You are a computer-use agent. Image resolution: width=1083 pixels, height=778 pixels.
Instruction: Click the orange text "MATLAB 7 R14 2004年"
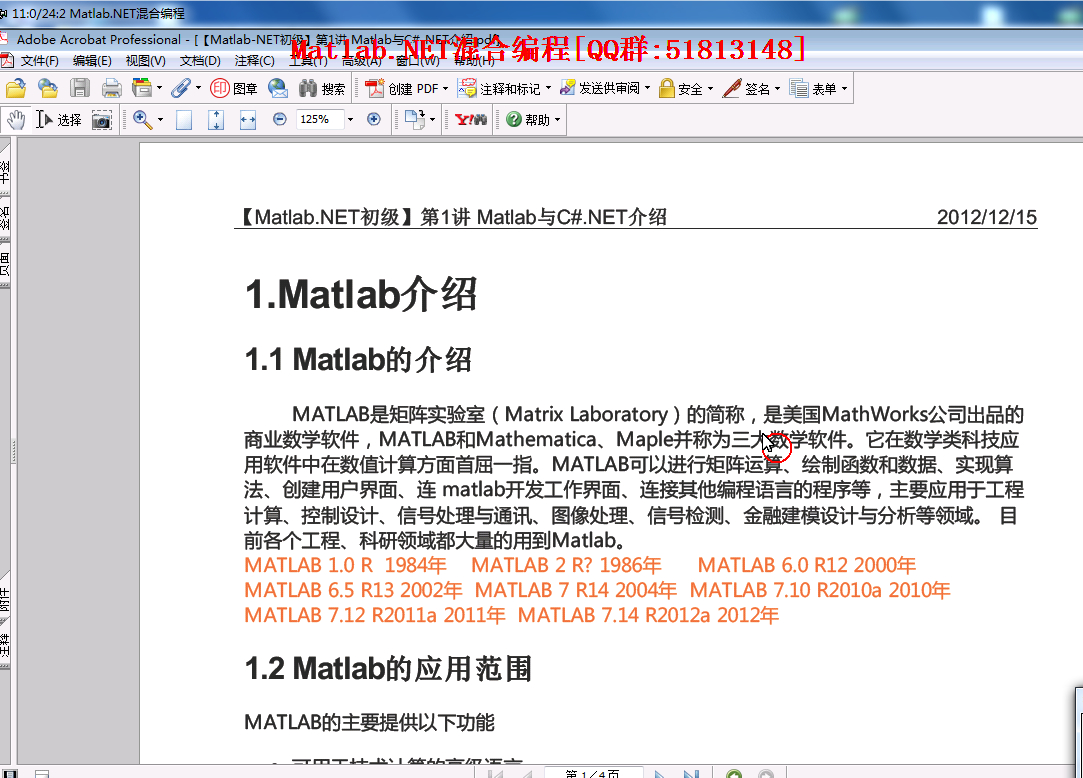point(575,590)
